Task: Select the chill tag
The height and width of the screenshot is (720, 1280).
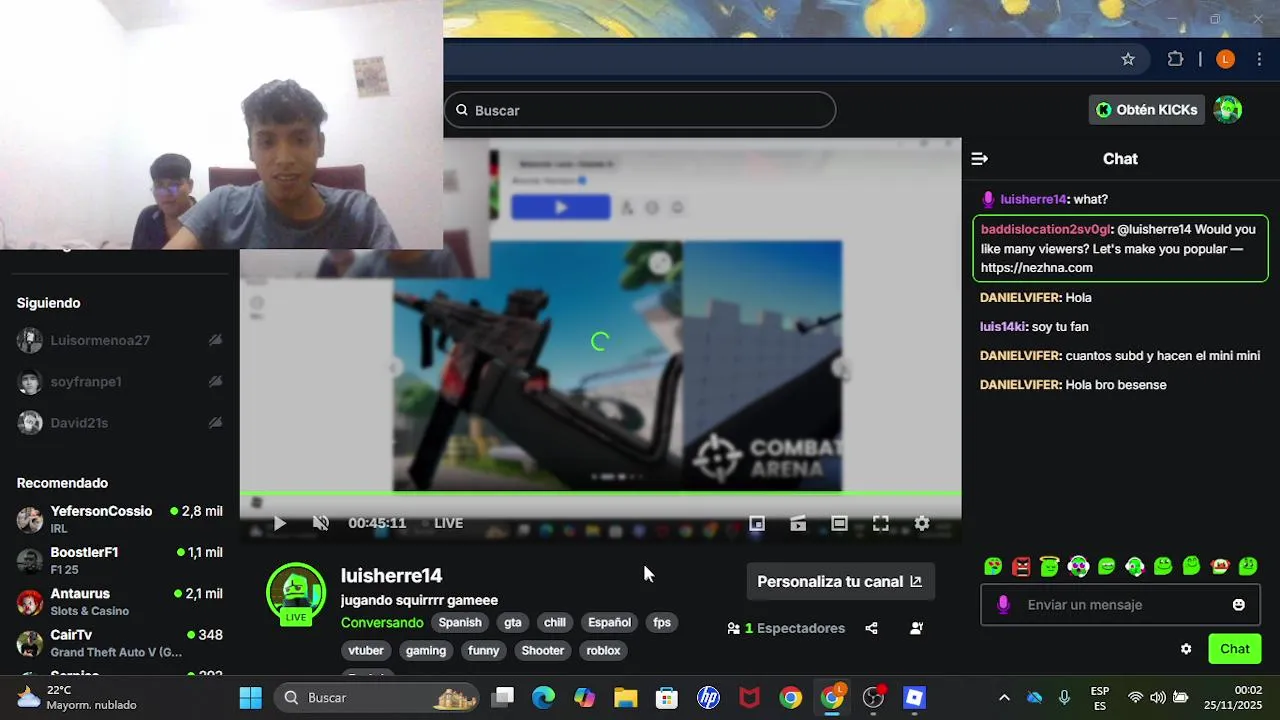Action: point(555,622)
